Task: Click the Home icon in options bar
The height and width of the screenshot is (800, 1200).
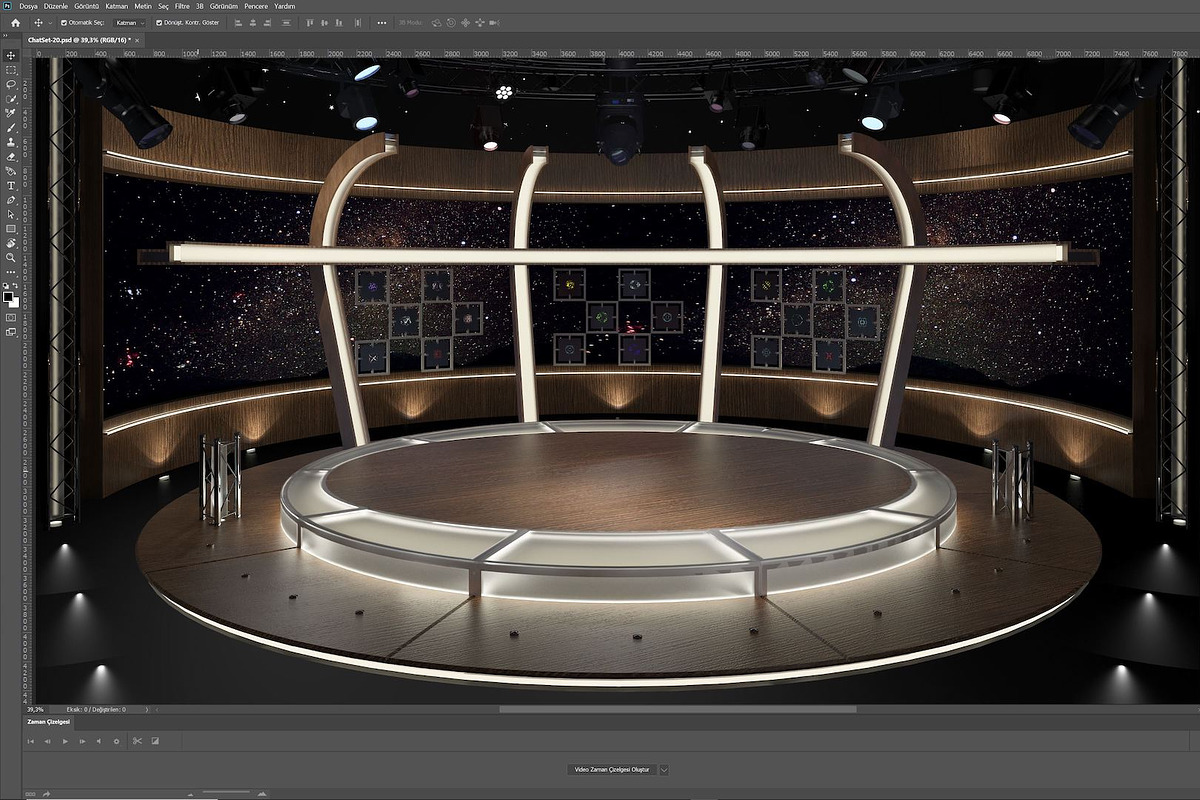Action: 15,23
